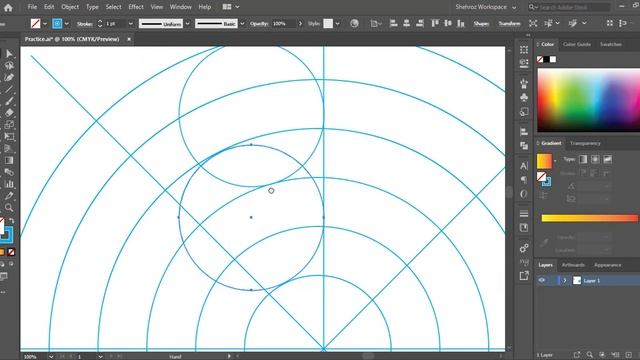Select the Zoom tool
Screen dimensions: 640x360
click(9, 208)
